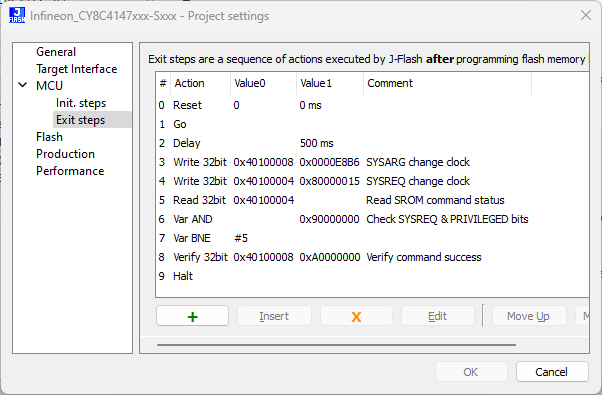Click the J-Flash icon in title bar
This screenshot has width=602, height=395.
17,15
